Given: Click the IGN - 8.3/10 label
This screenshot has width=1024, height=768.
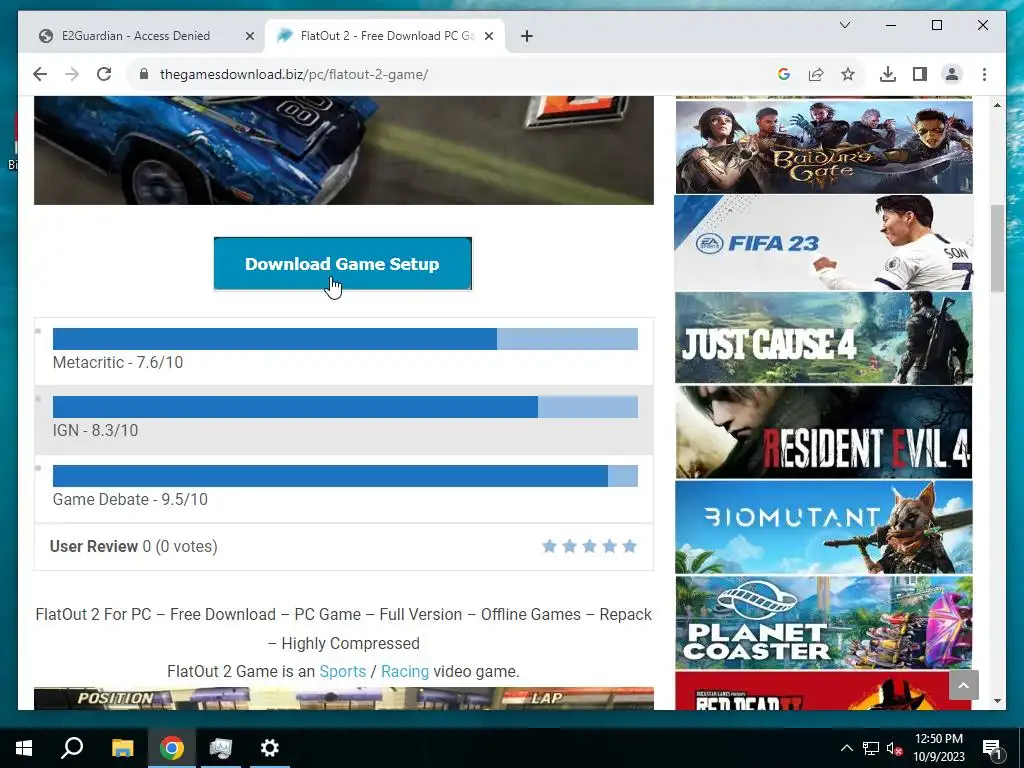Looking at the screenshot, I should click(95, 430).
